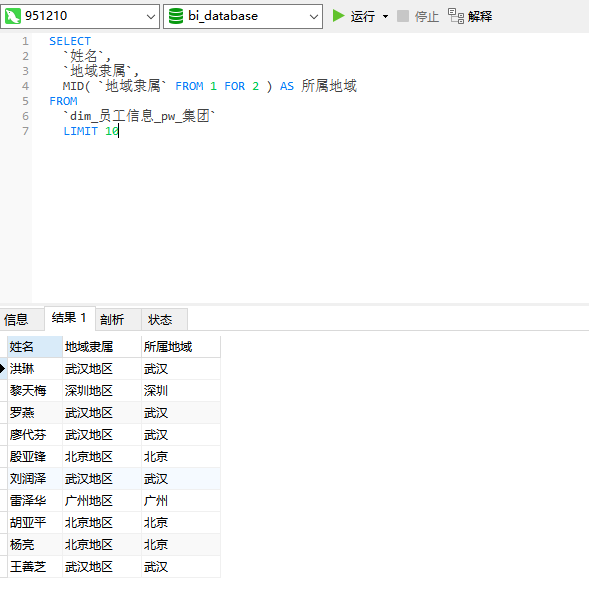589x594 pixels.
Task: Click the current row arrow marker beside 洪琳
Action: [x=3, y=368]
